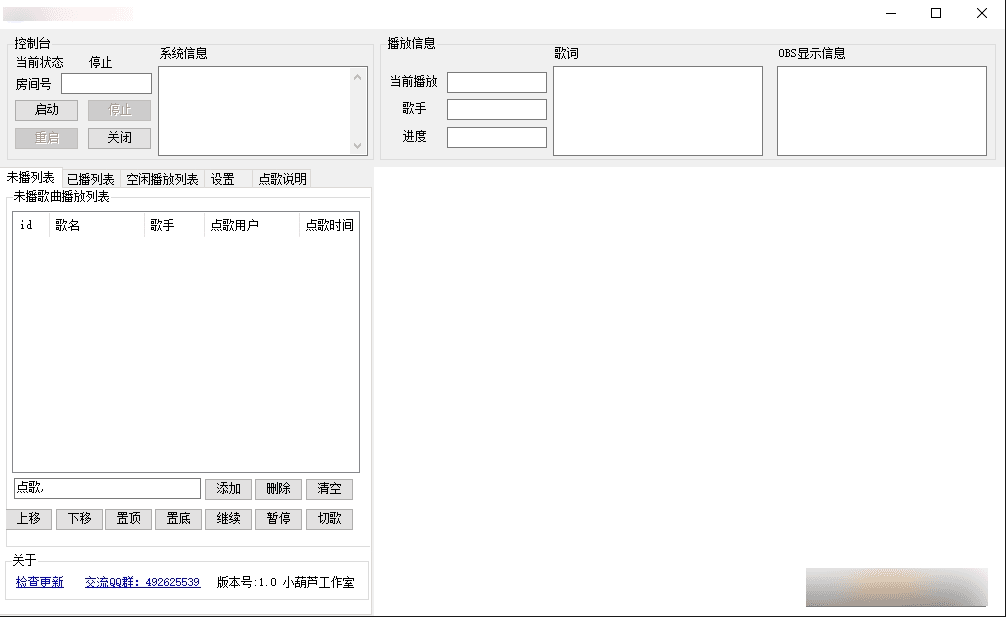
Task: Pin song to top with 置顶
Action: [x=129, y=519]
